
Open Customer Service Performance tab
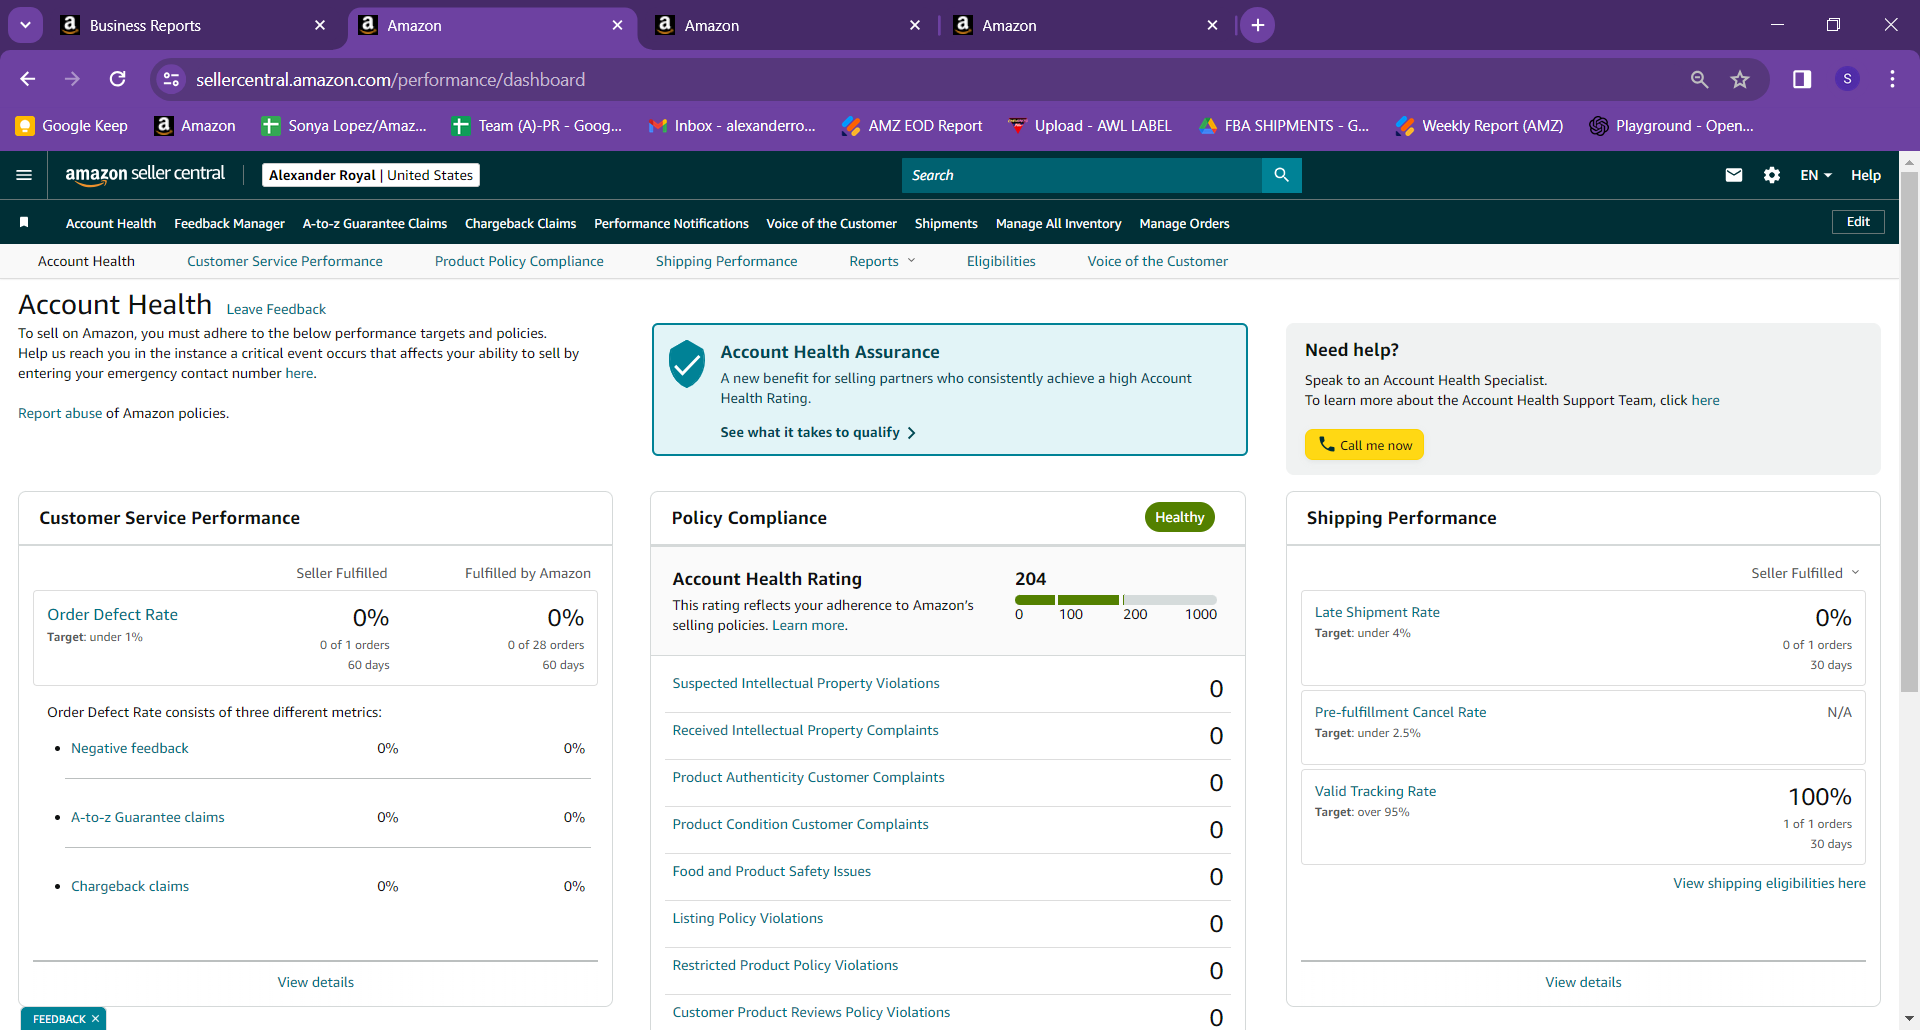click(x=285, y=261)
